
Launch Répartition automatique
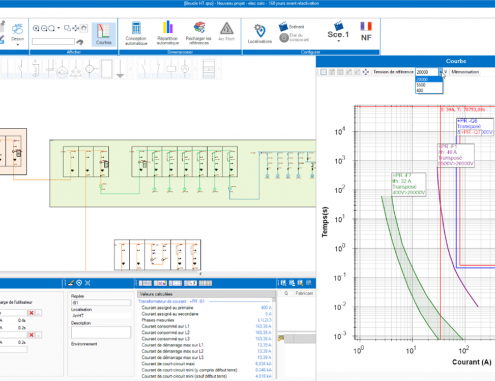(168, 33)
